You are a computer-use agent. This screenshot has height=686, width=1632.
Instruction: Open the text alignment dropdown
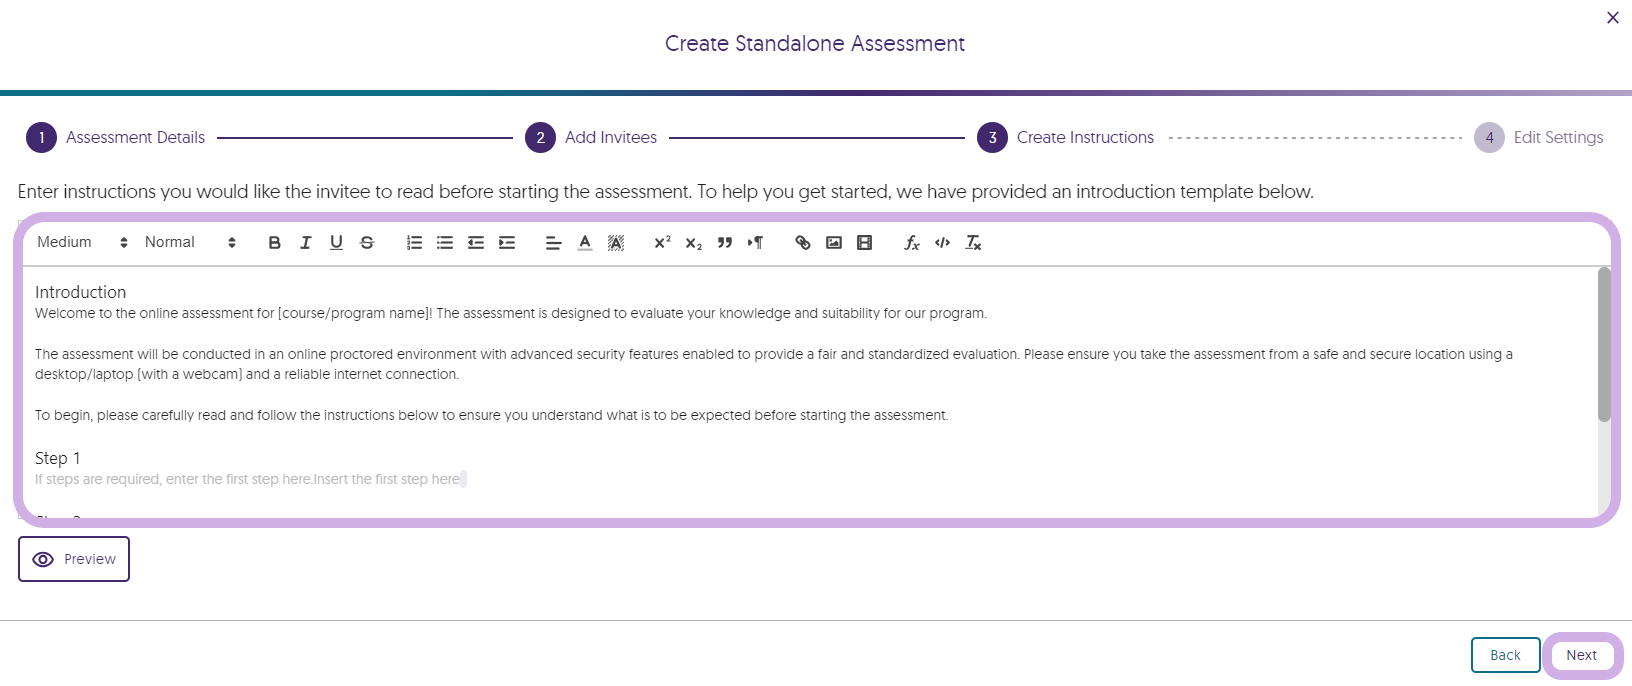[553, 243]
